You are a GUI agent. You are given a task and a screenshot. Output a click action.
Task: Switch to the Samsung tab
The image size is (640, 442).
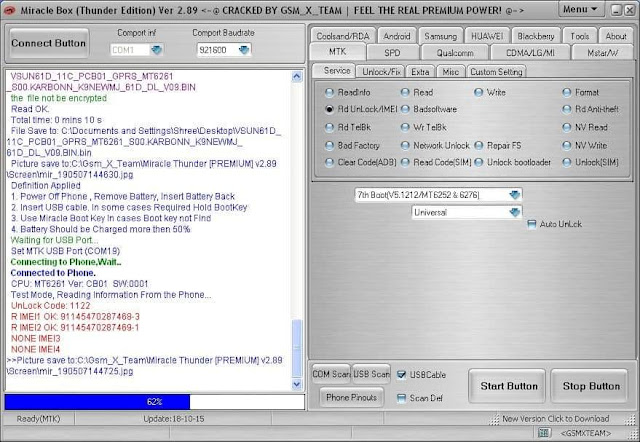[x=440, y=36]
